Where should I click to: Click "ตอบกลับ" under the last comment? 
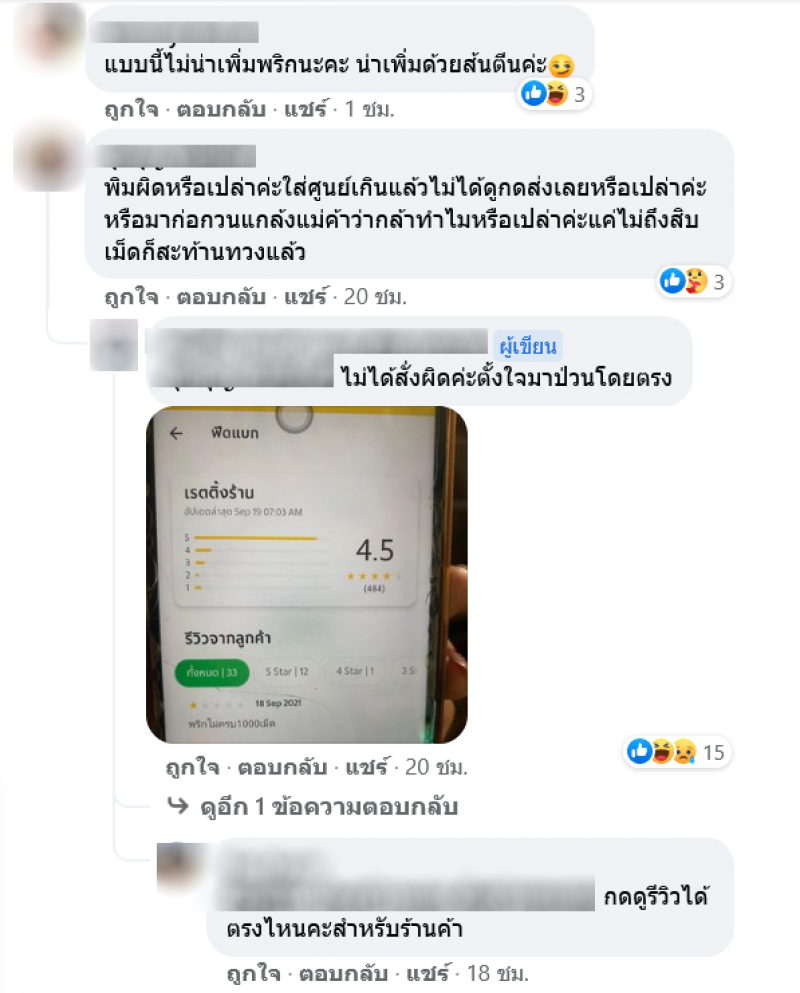pos(343,973)
